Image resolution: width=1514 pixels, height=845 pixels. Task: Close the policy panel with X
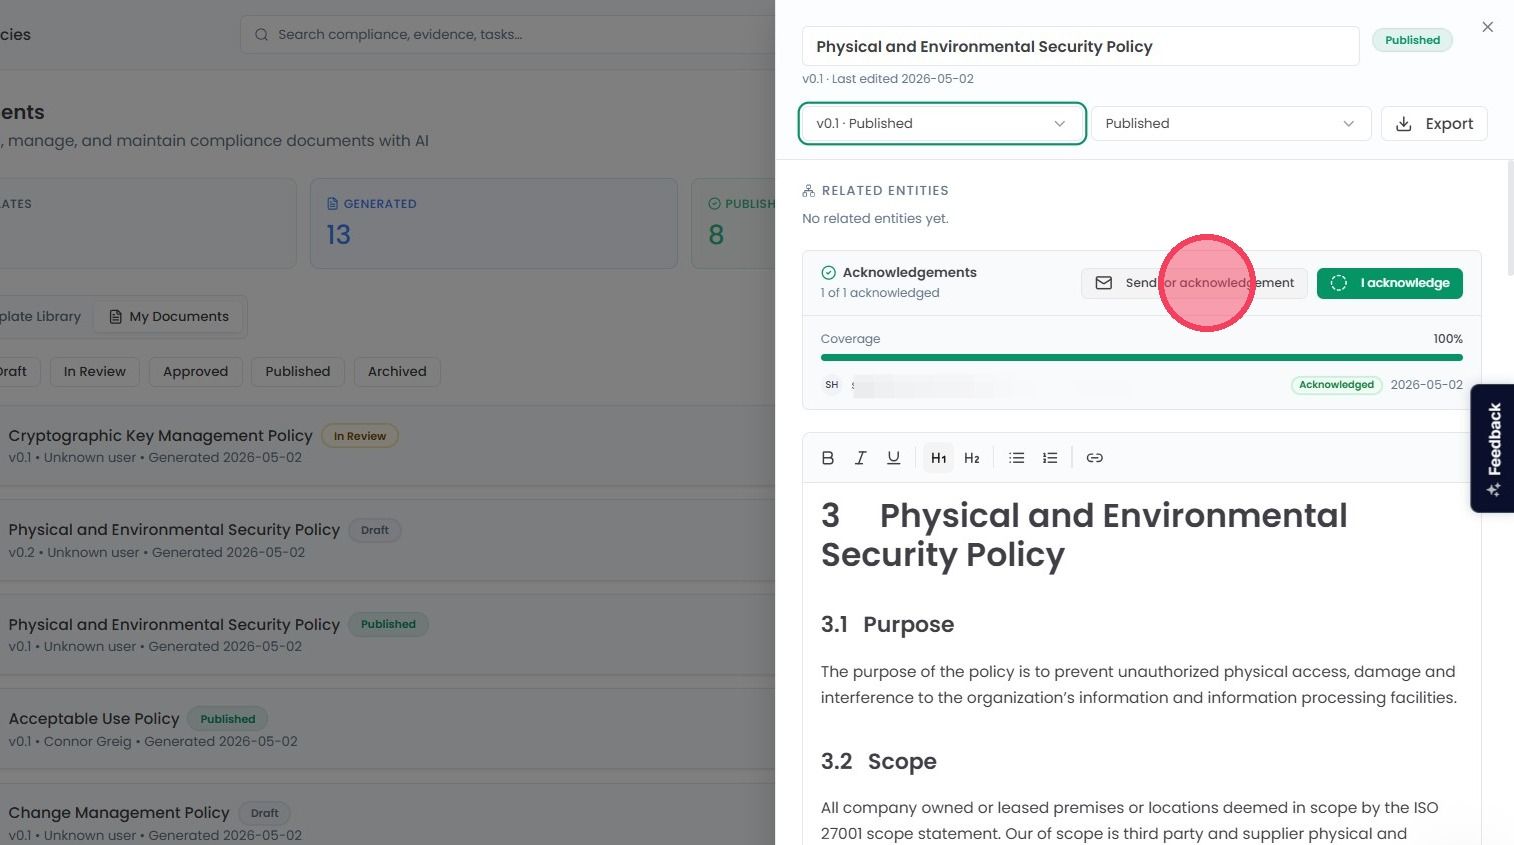(1488, 27)
